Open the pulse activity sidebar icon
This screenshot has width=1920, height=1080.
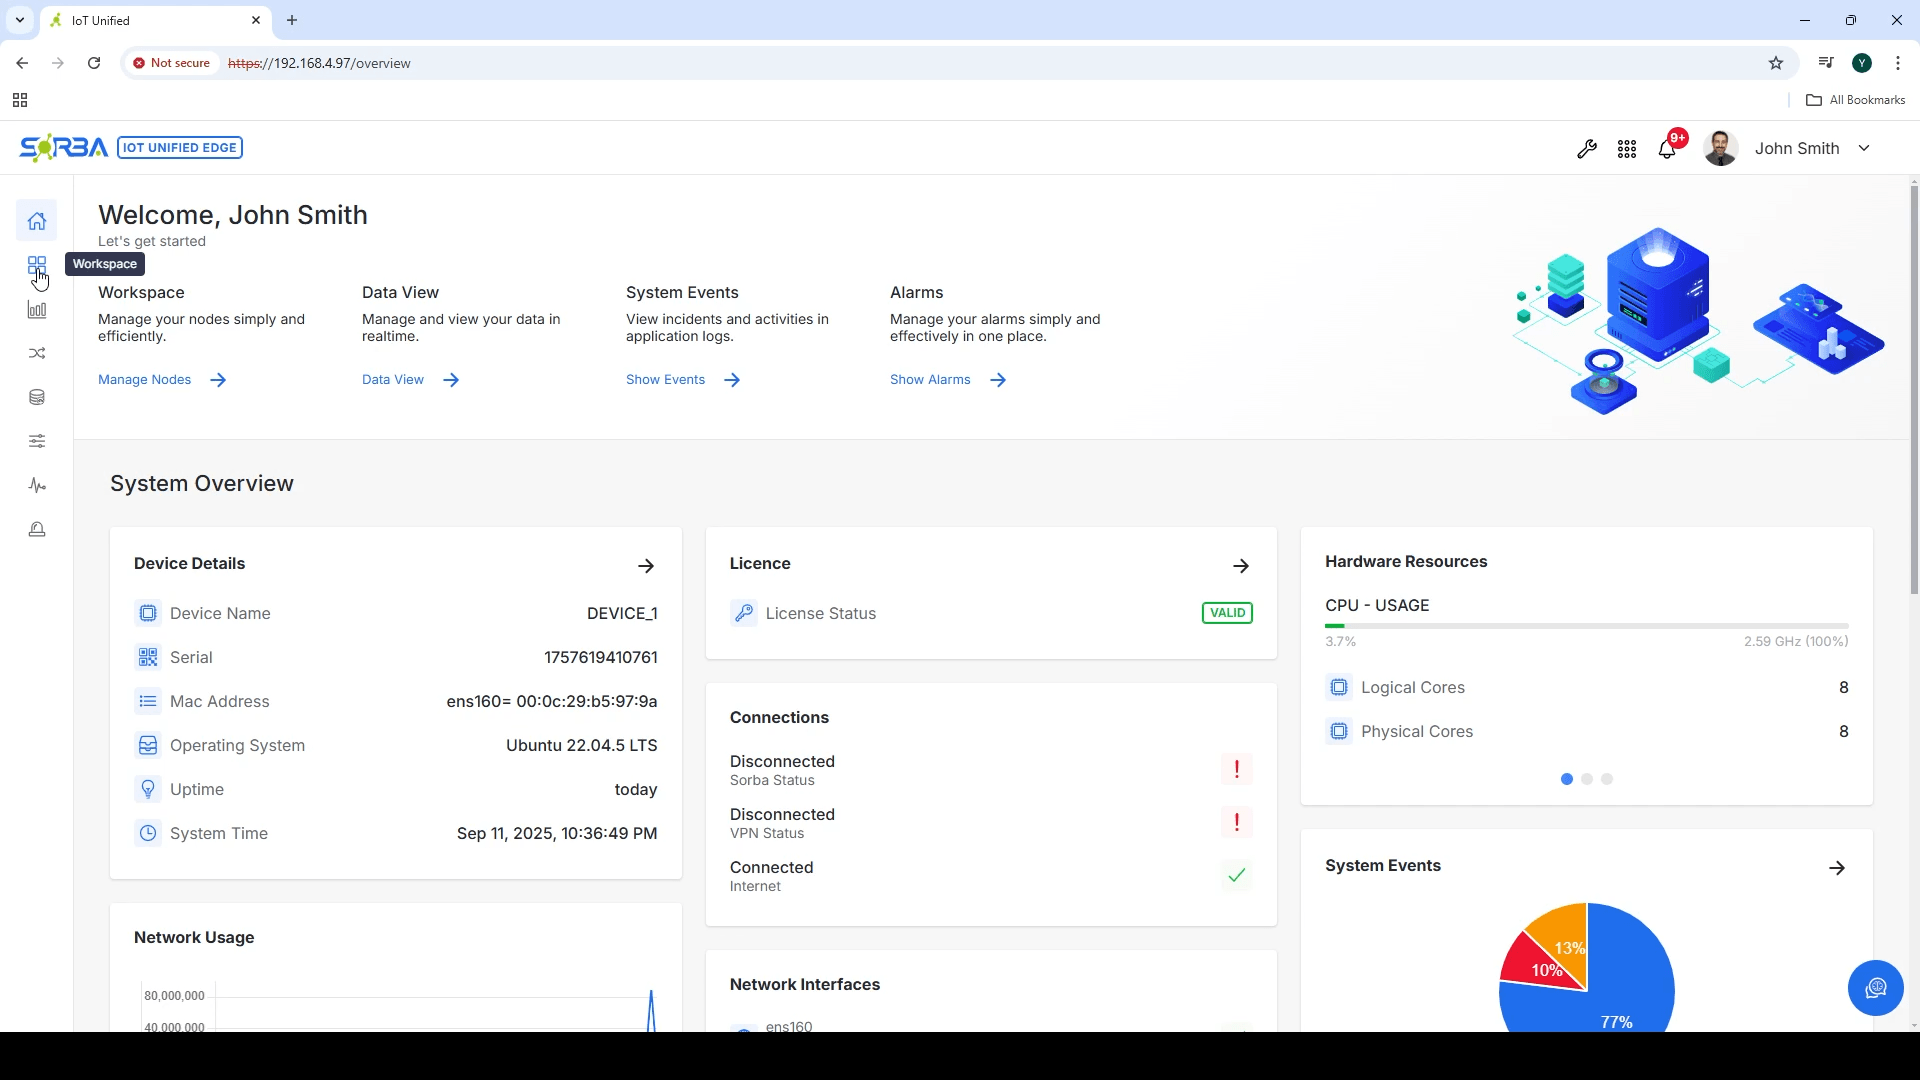(x=37, y=485)
